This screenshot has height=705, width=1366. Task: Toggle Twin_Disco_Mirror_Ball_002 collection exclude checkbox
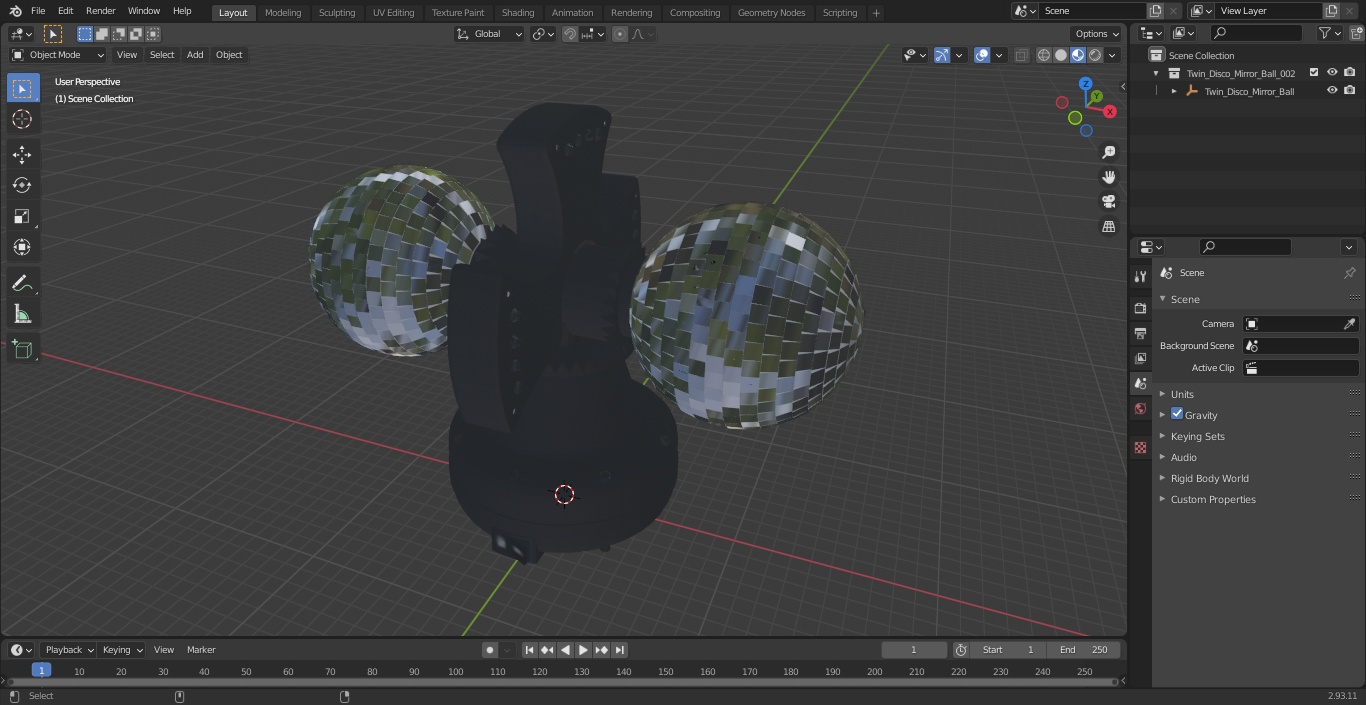pyautogui.click(x=1314, y=73)
